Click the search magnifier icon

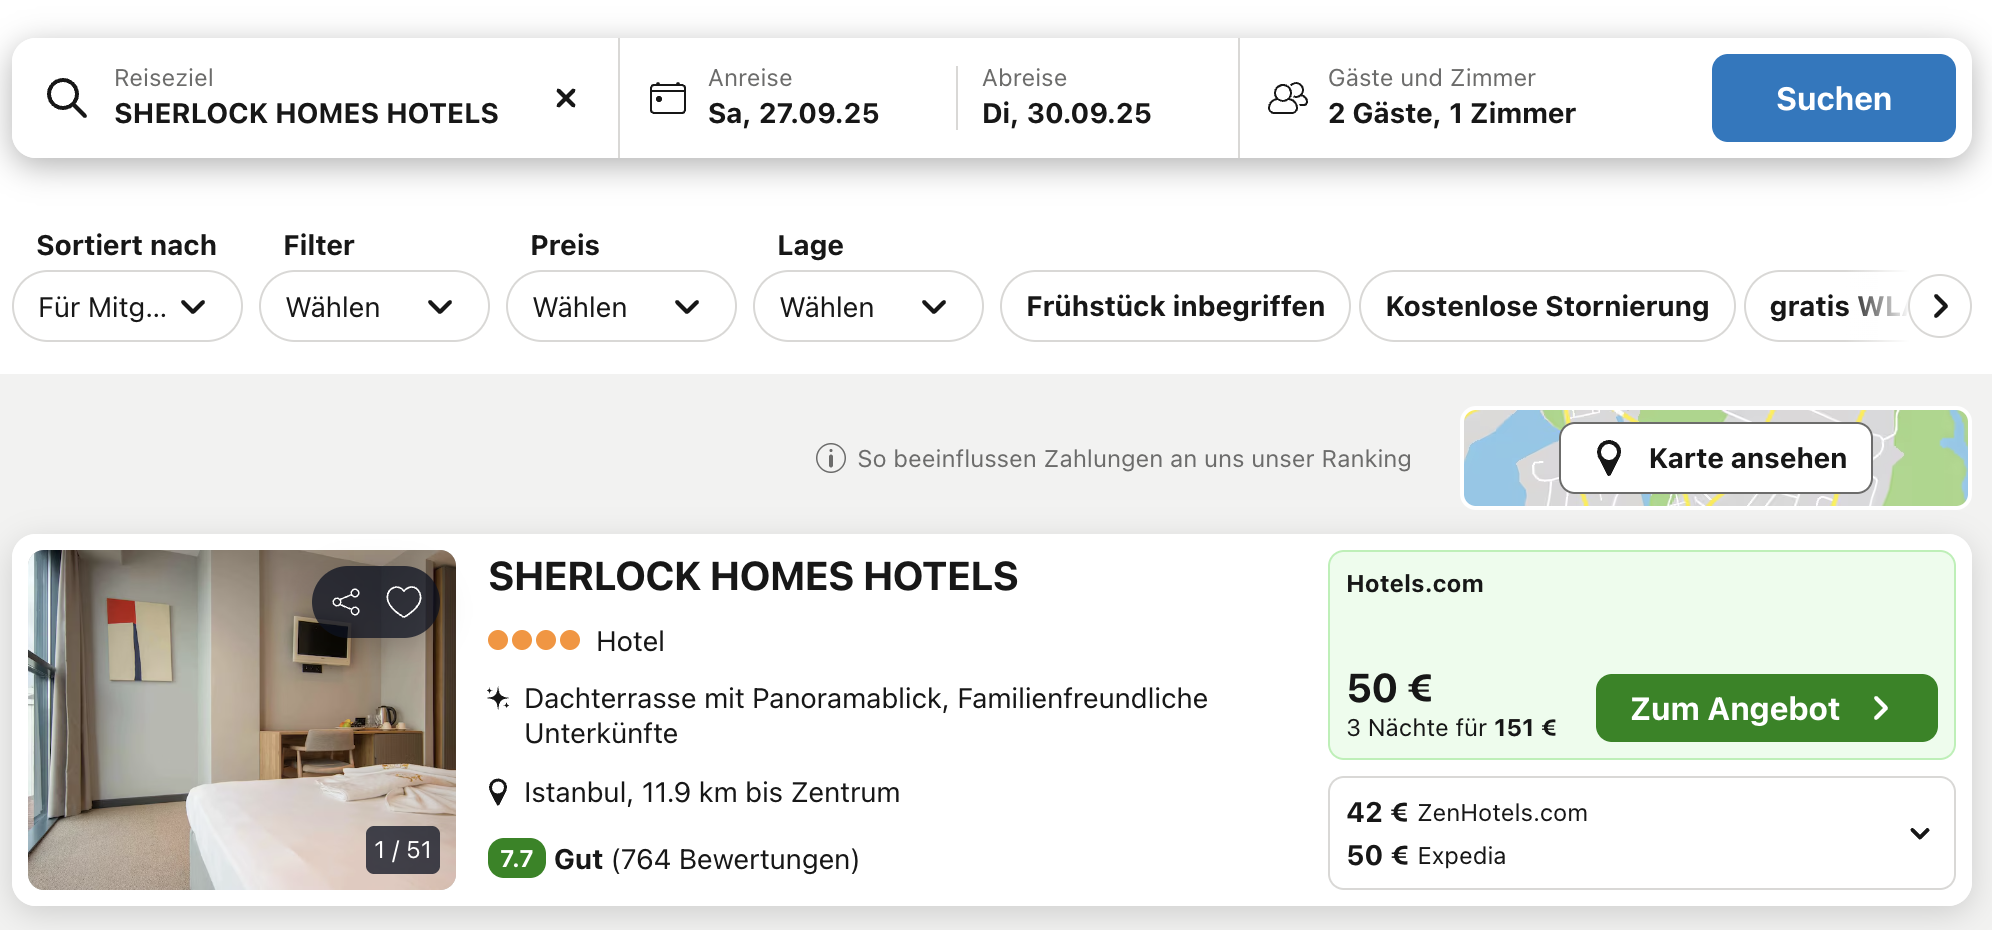click(x=67, y=98)
